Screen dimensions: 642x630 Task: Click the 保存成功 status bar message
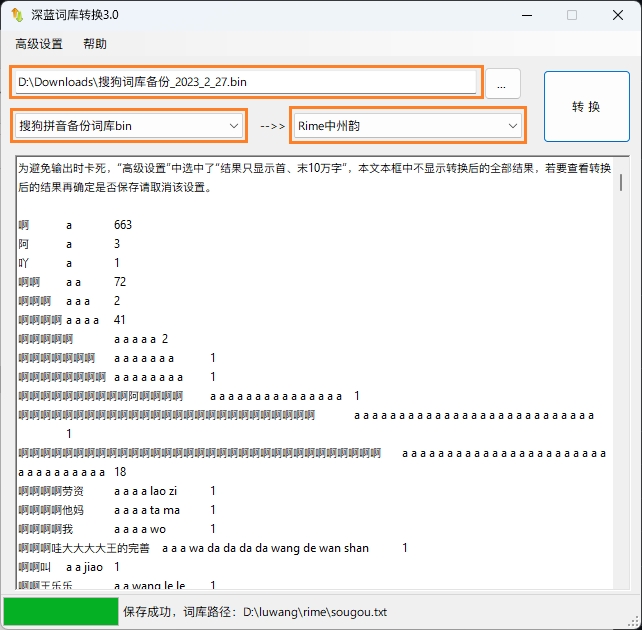(x=254, y=611)
